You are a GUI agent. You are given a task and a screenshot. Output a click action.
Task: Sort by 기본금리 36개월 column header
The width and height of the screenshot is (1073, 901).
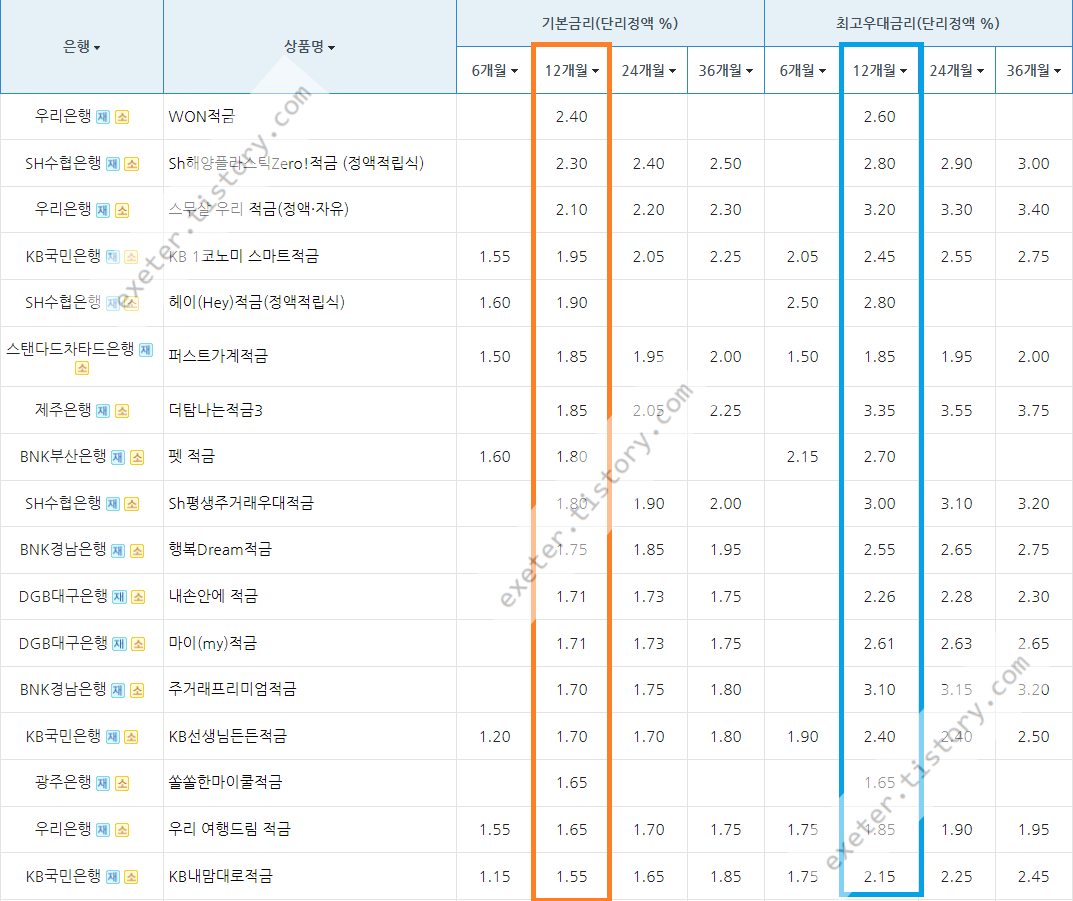point(725,70)
